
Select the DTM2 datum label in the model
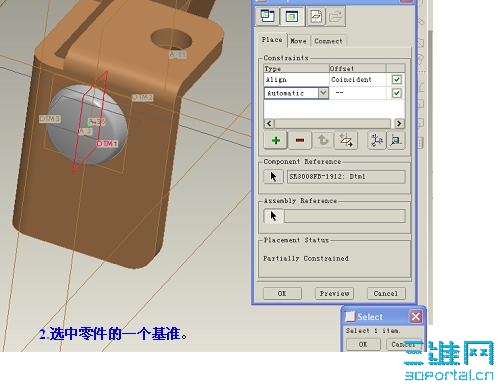[x=143, y=97]
